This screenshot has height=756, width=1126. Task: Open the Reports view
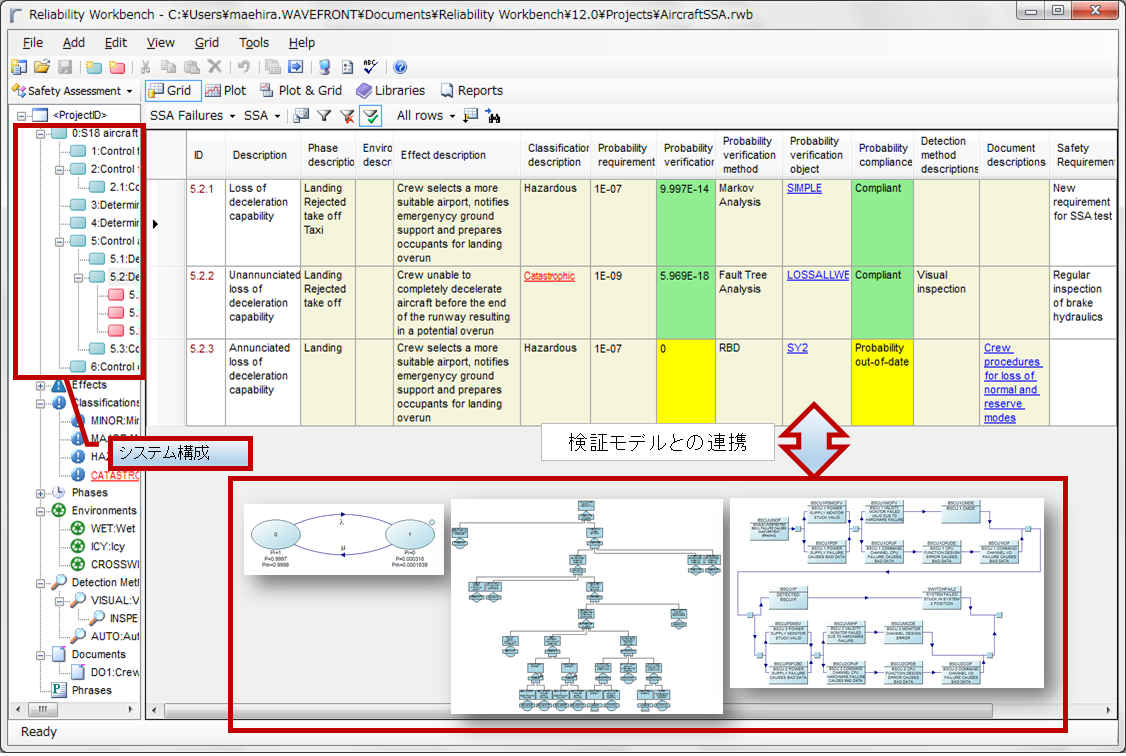tap(471, 90)
